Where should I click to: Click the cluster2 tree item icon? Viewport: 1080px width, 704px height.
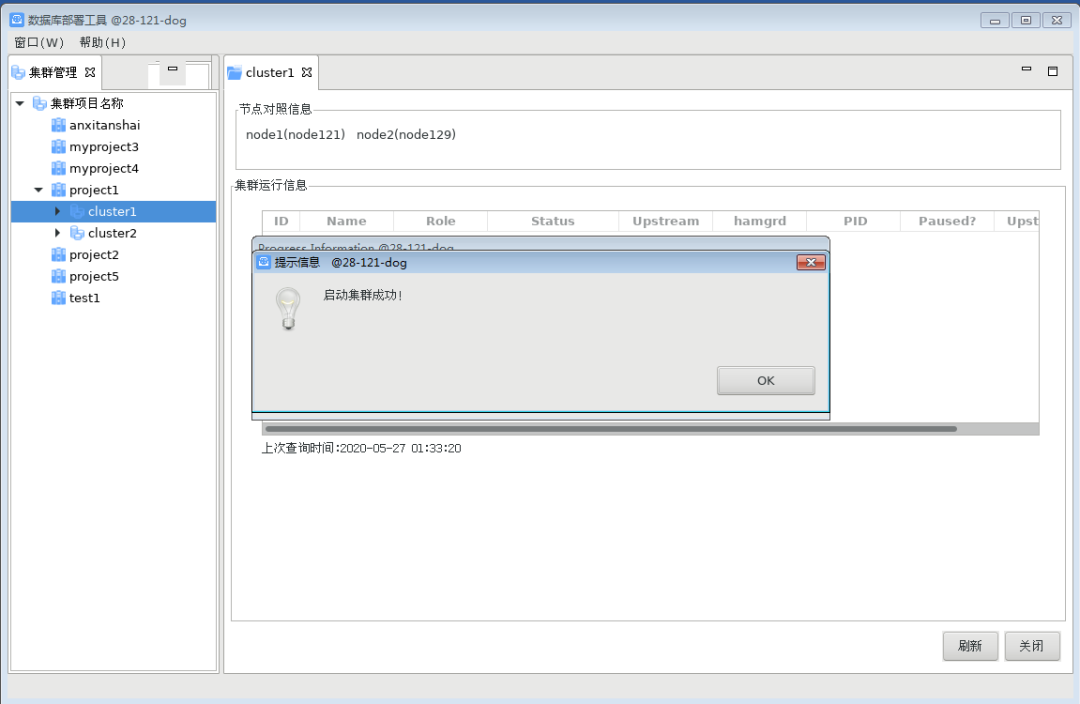(x=77, y=233)
